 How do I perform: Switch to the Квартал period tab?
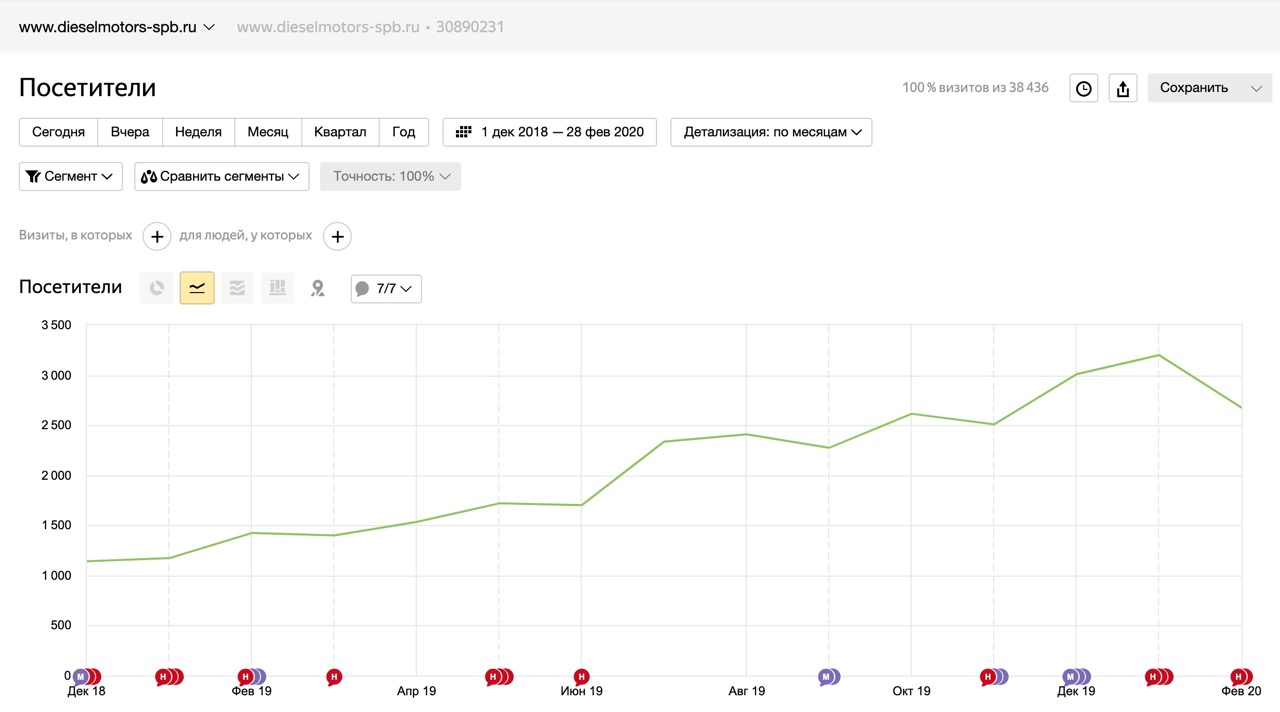(340, 132)
